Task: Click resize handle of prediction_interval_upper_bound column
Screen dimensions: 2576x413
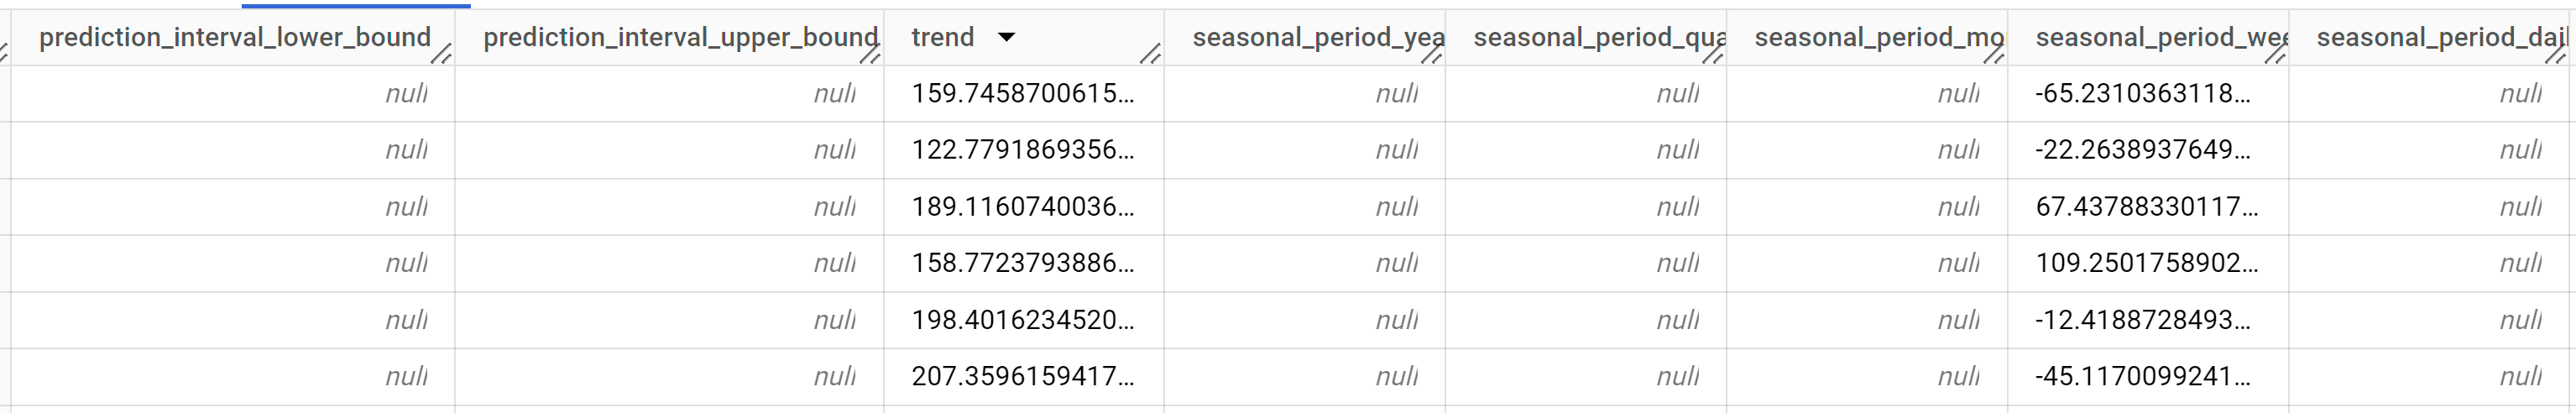Action: 870,54
